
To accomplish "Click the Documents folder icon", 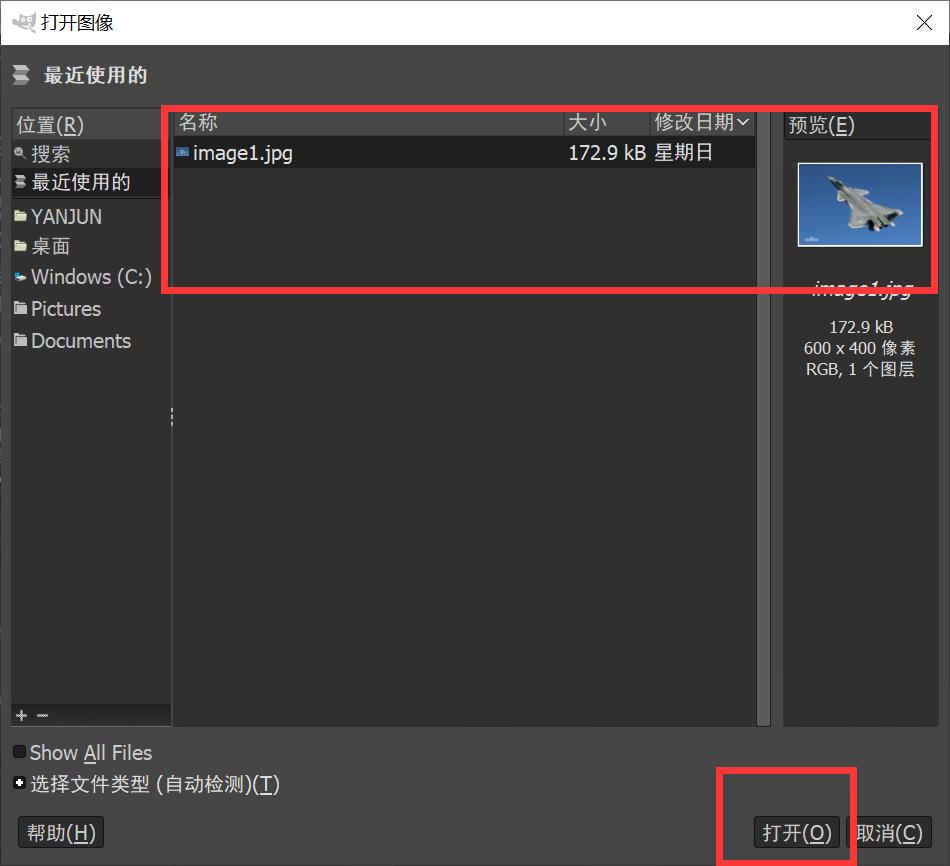I will pyautogui.click(x=21, y=341).
